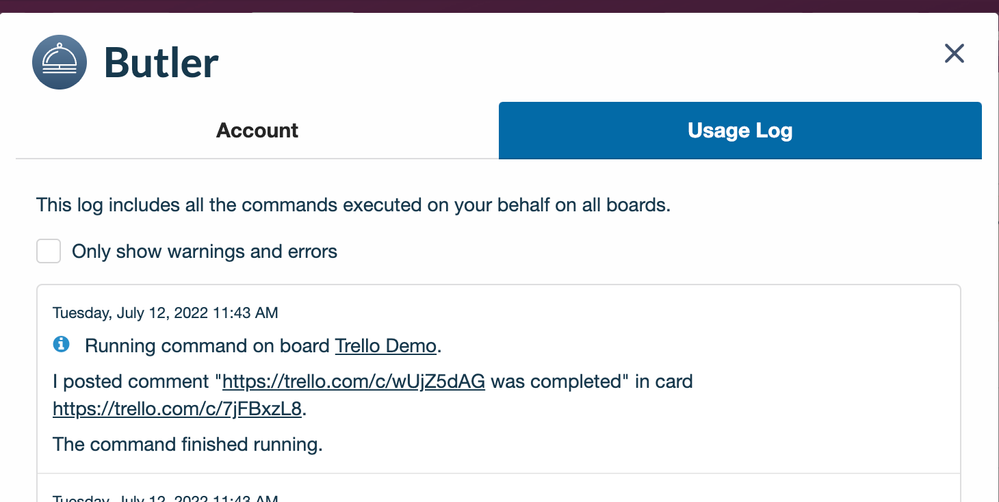999x502 pixels.
Task: Select the Usage Log tab
Action: coord(740,131)
